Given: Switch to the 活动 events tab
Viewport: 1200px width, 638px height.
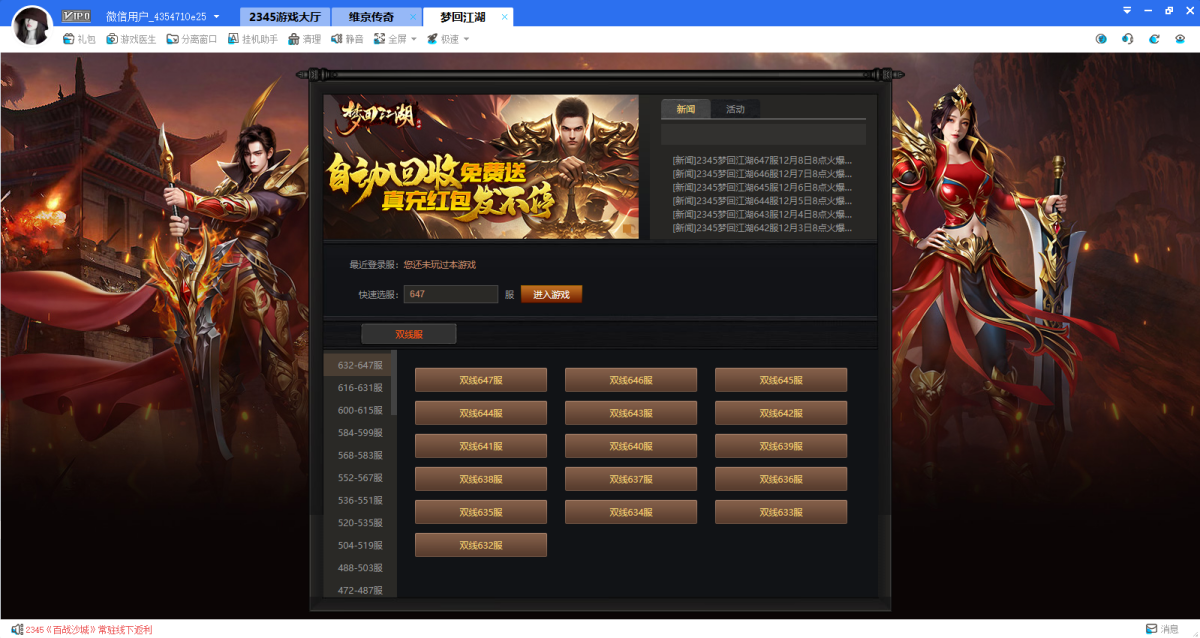Looking at the screenshot, I should (x=735, y=109).
